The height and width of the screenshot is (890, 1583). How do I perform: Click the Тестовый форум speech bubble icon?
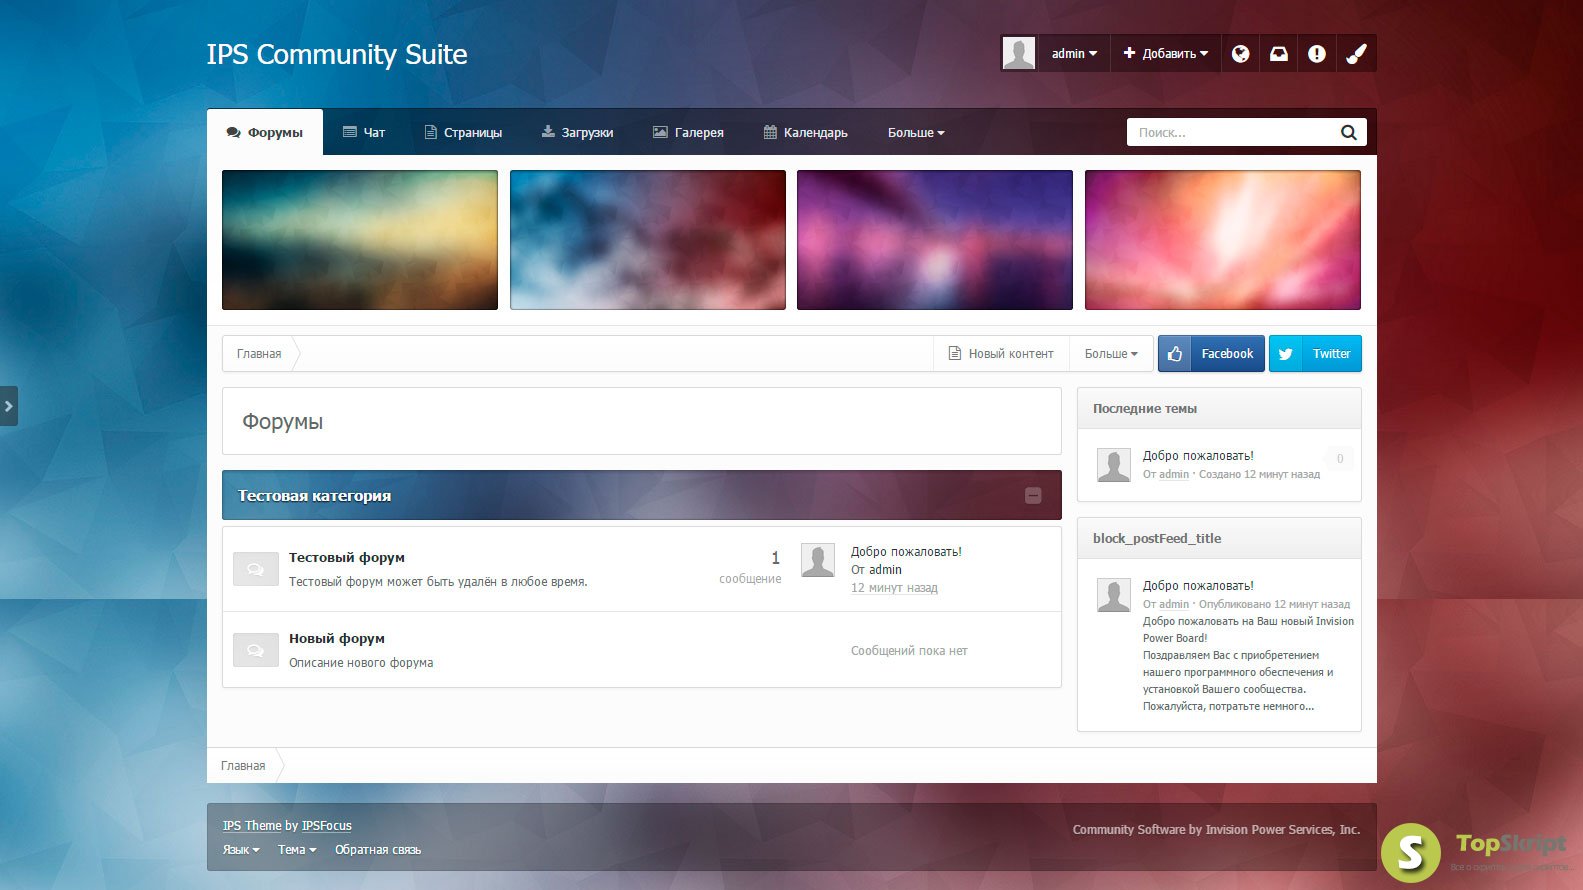coord(255,569)
